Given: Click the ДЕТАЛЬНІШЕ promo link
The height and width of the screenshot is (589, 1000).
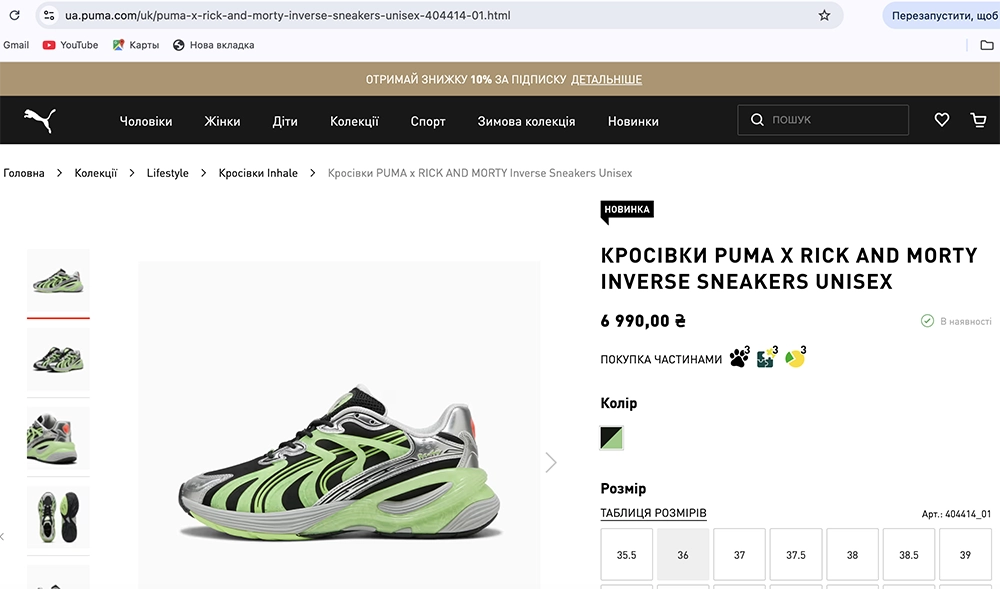Looking at the screenshot, I should (x=606, y=79).
